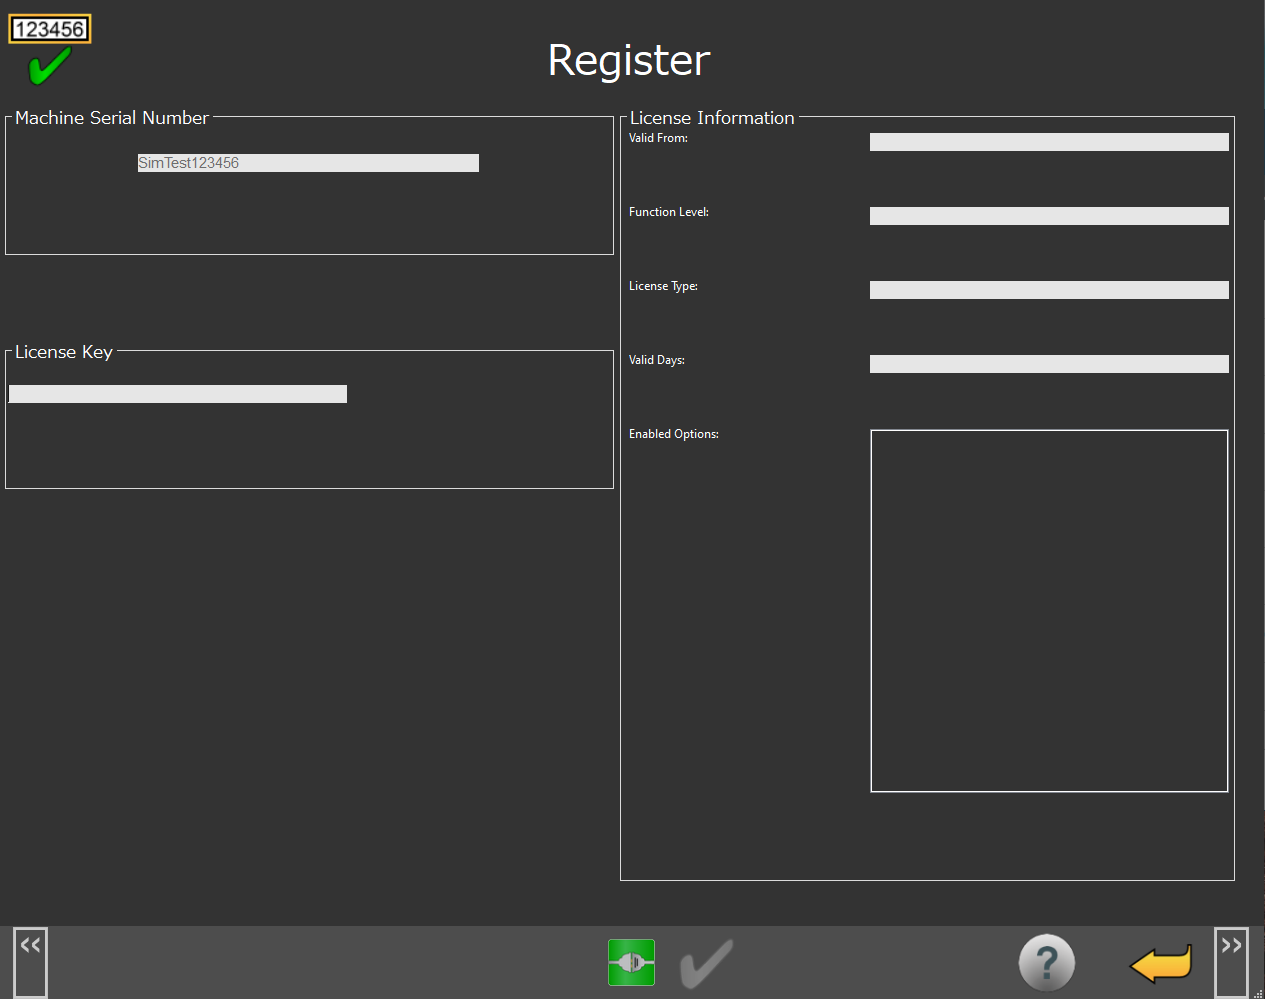Focus the License Key input field
The width and height of the screenshot is (1265, 999).
tap(178, 394)
